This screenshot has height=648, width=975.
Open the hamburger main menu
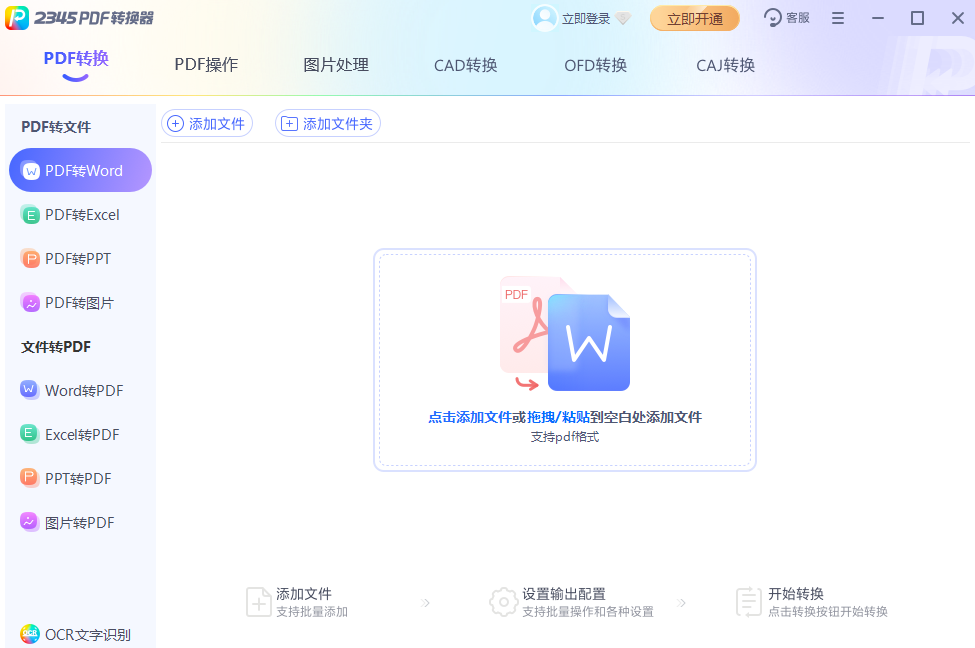point(838,19)
